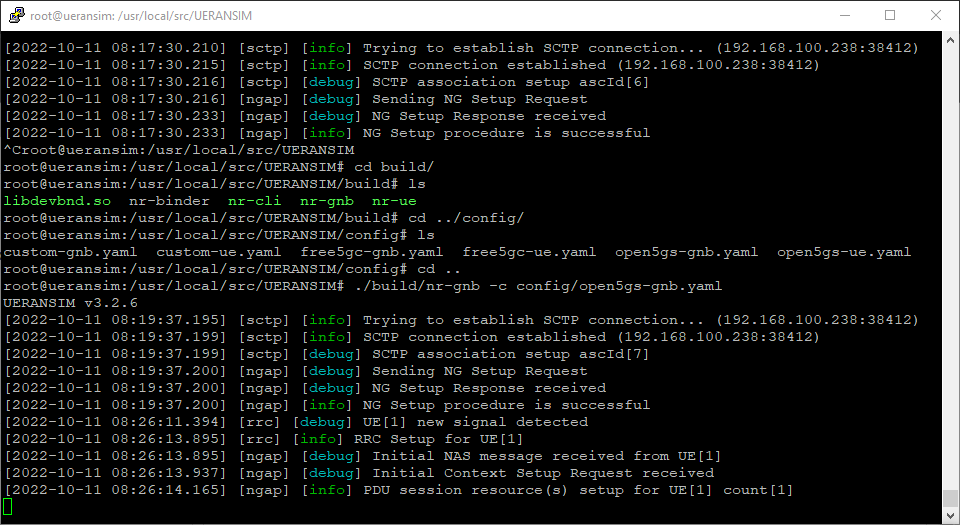The width and height of the screenshot is (960, 525).
Task: Click the 'UERANSIM v3.2.6' version line
Action: pyautogui.click(x=70, y=303)
